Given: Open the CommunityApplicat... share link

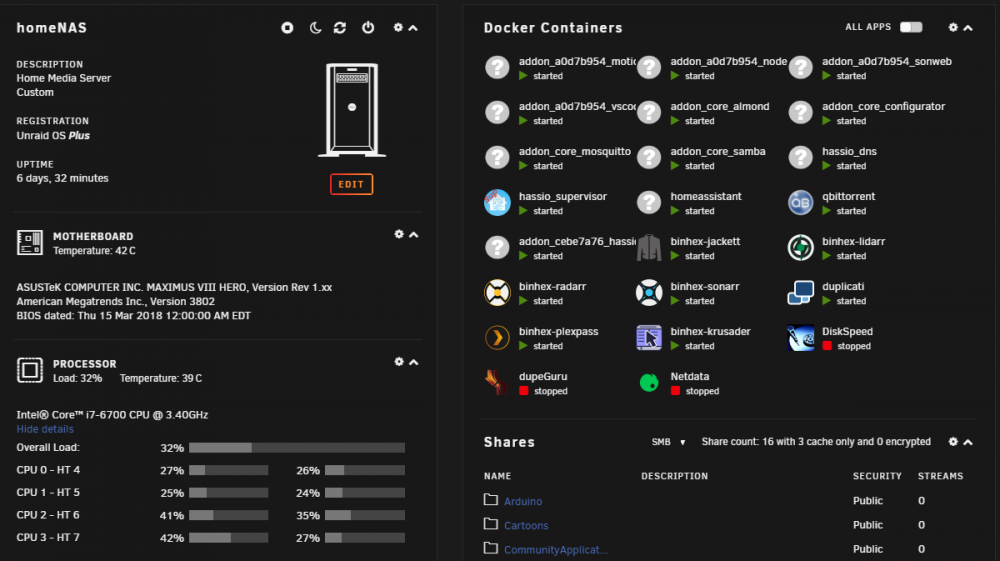Looking at the screenshot, I should click(555, 550).
